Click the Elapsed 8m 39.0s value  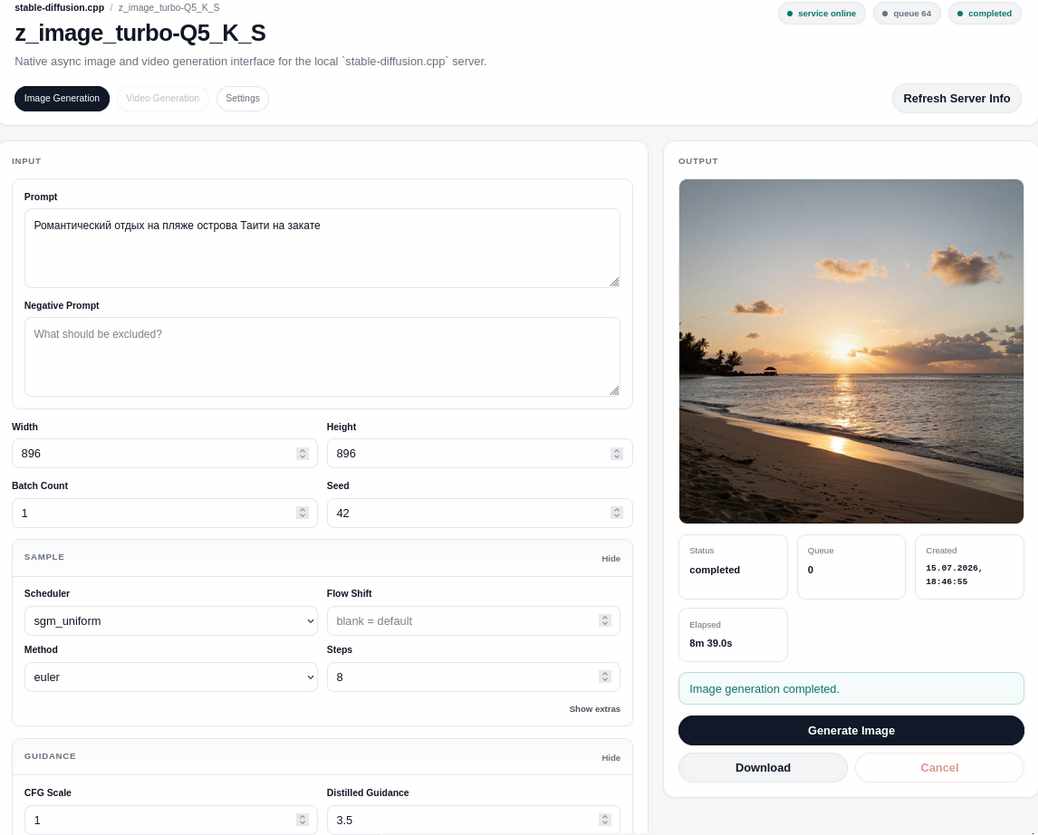coord(710,644)
